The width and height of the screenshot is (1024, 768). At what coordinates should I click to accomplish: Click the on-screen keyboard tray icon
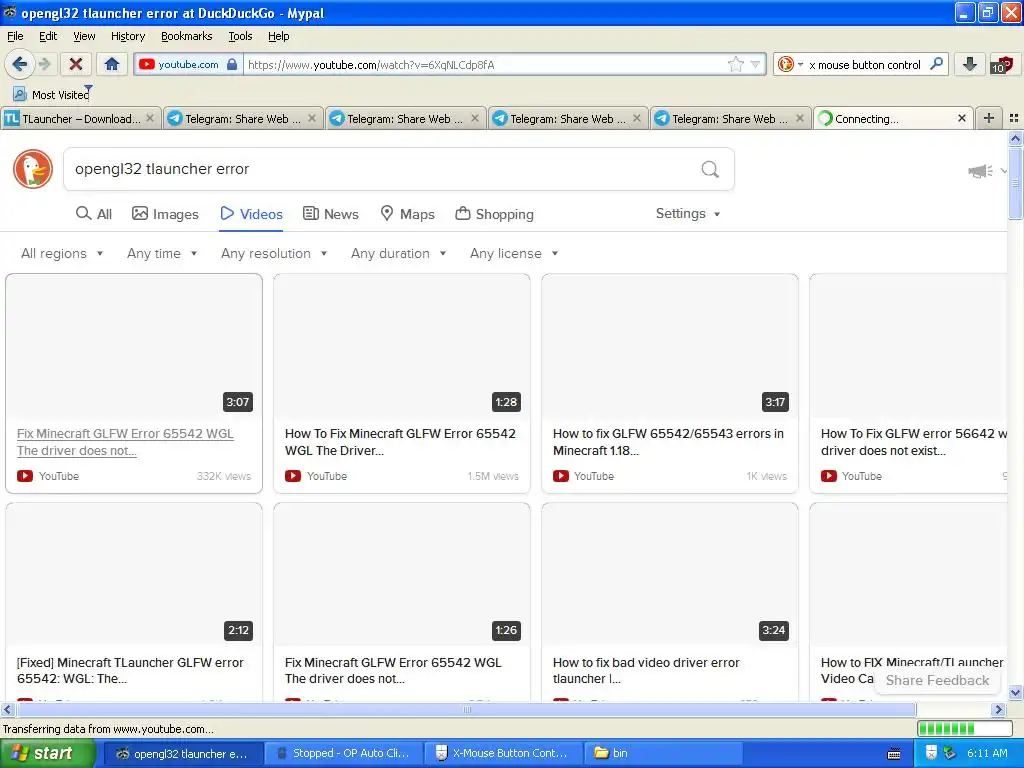(895, 754)
